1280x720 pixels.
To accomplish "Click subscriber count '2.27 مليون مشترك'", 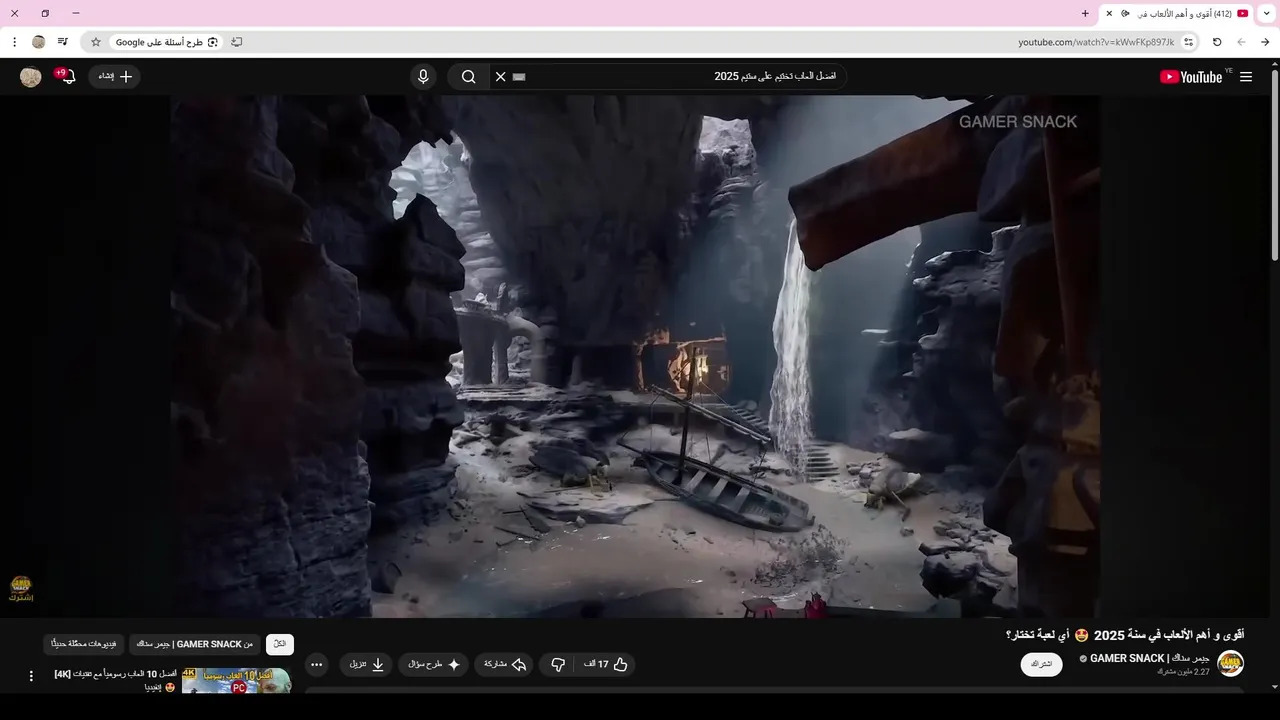I will (x=1184, y=672).
